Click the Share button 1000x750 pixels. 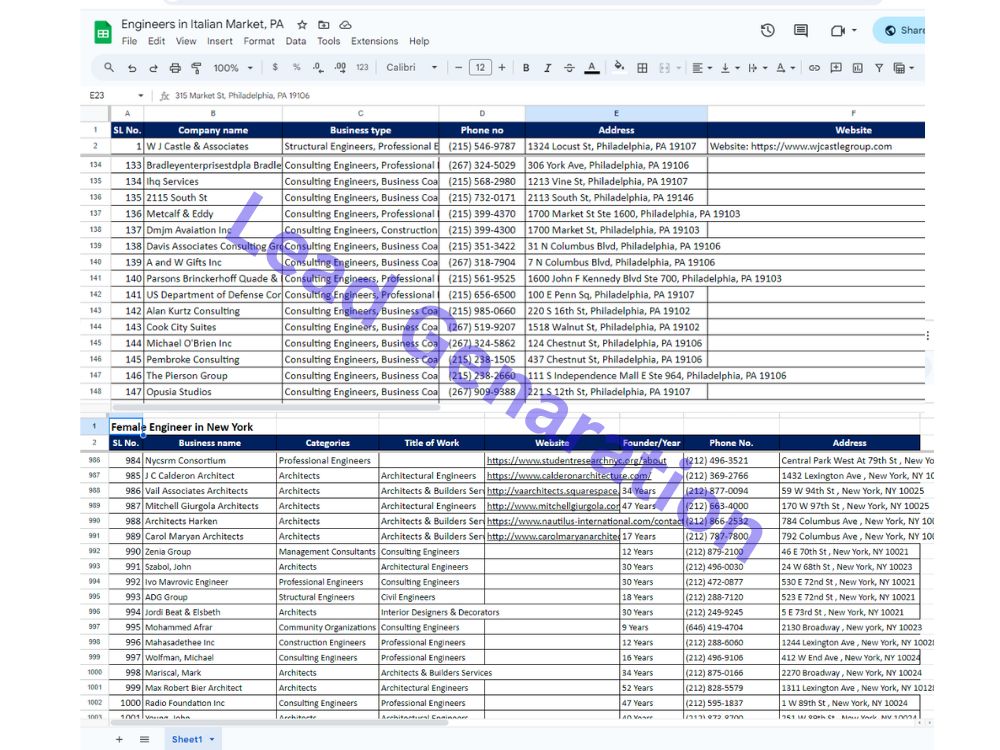[900, 30]
